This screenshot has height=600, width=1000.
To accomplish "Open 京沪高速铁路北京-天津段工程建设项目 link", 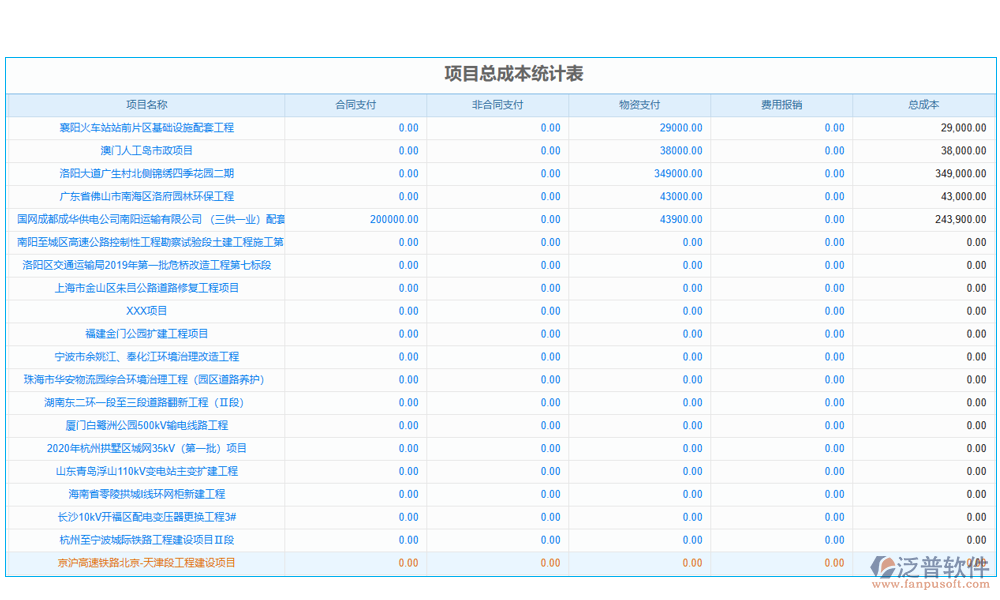I will click(146, 563).
